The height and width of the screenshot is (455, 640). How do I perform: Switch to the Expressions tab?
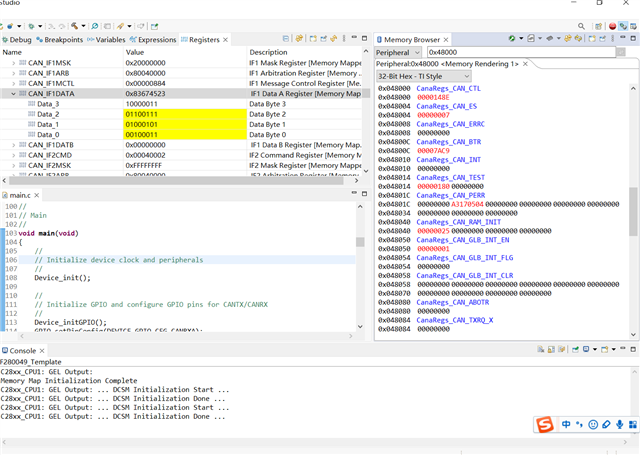click(156, 40)
